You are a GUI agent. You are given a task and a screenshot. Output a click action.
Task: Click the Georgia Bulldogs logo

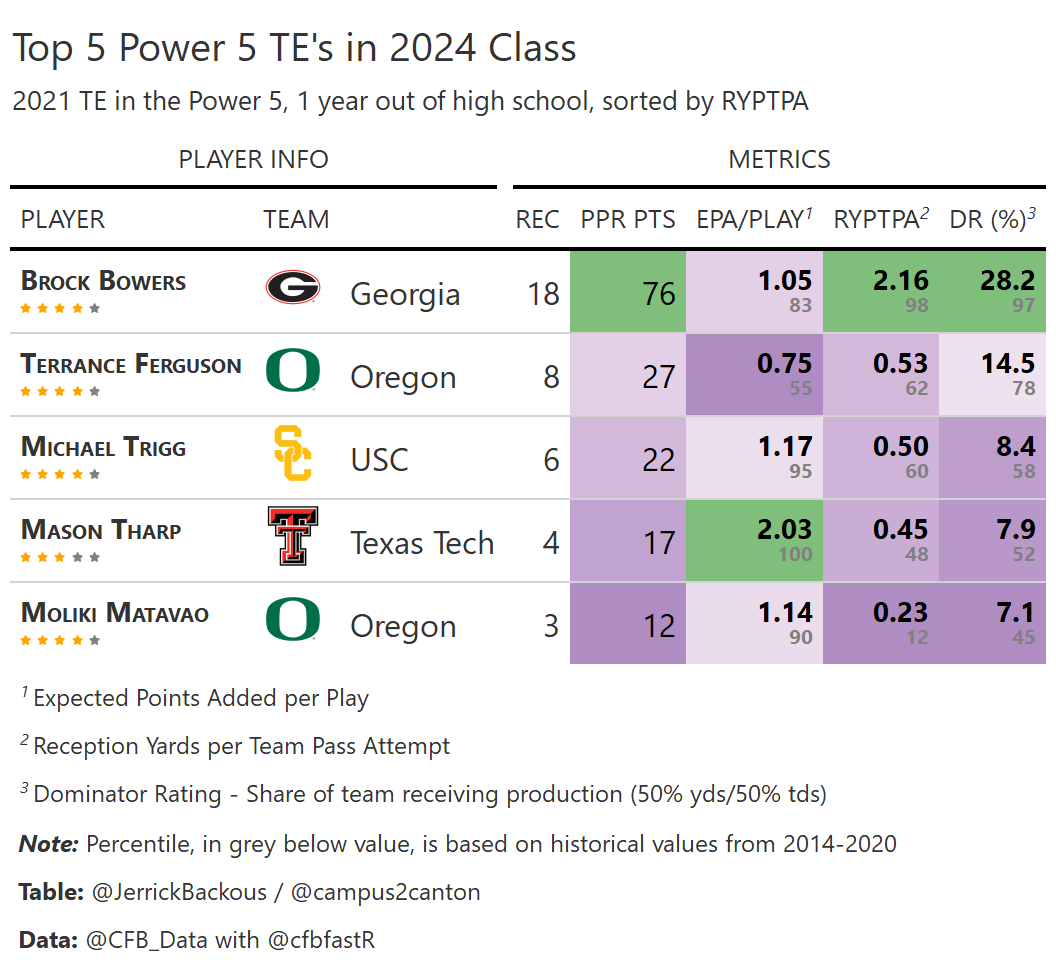(292, 288)
